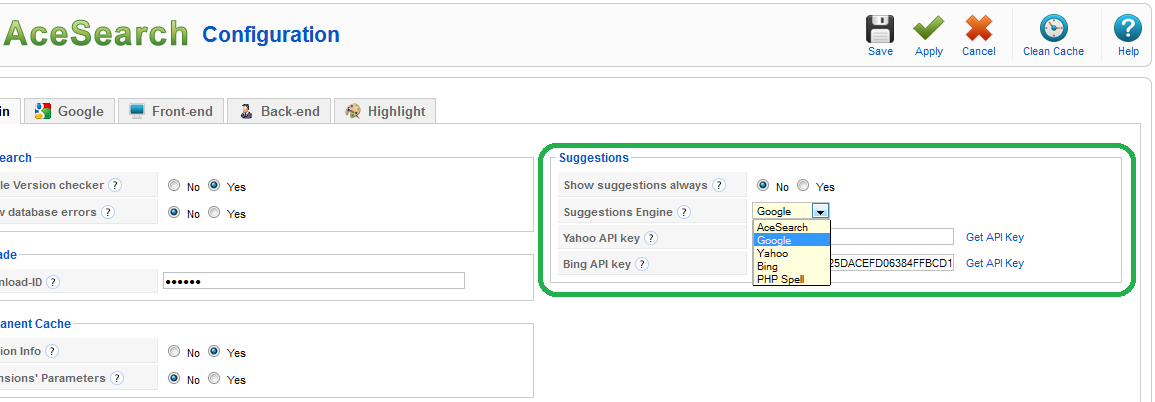Switch to the Google tab
This screenshot has width=1155, height=402.
[70, 111]
